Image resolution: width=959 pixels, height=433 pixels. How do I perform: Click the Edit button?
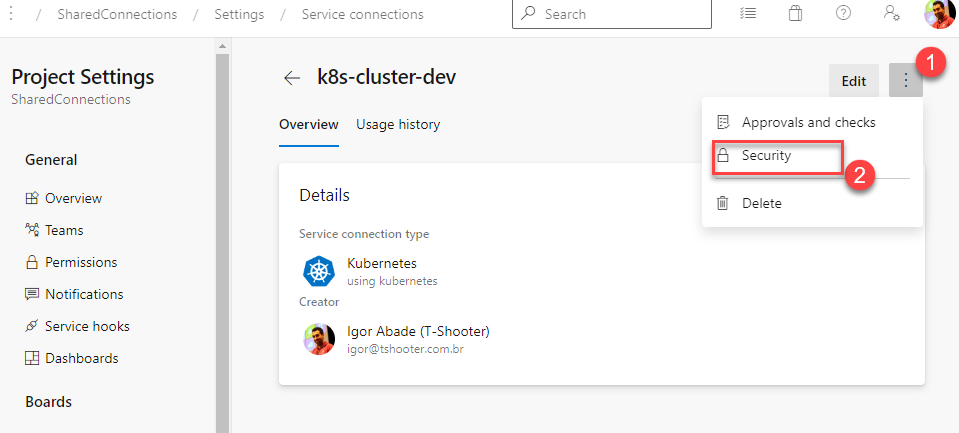tap(854, 81)
